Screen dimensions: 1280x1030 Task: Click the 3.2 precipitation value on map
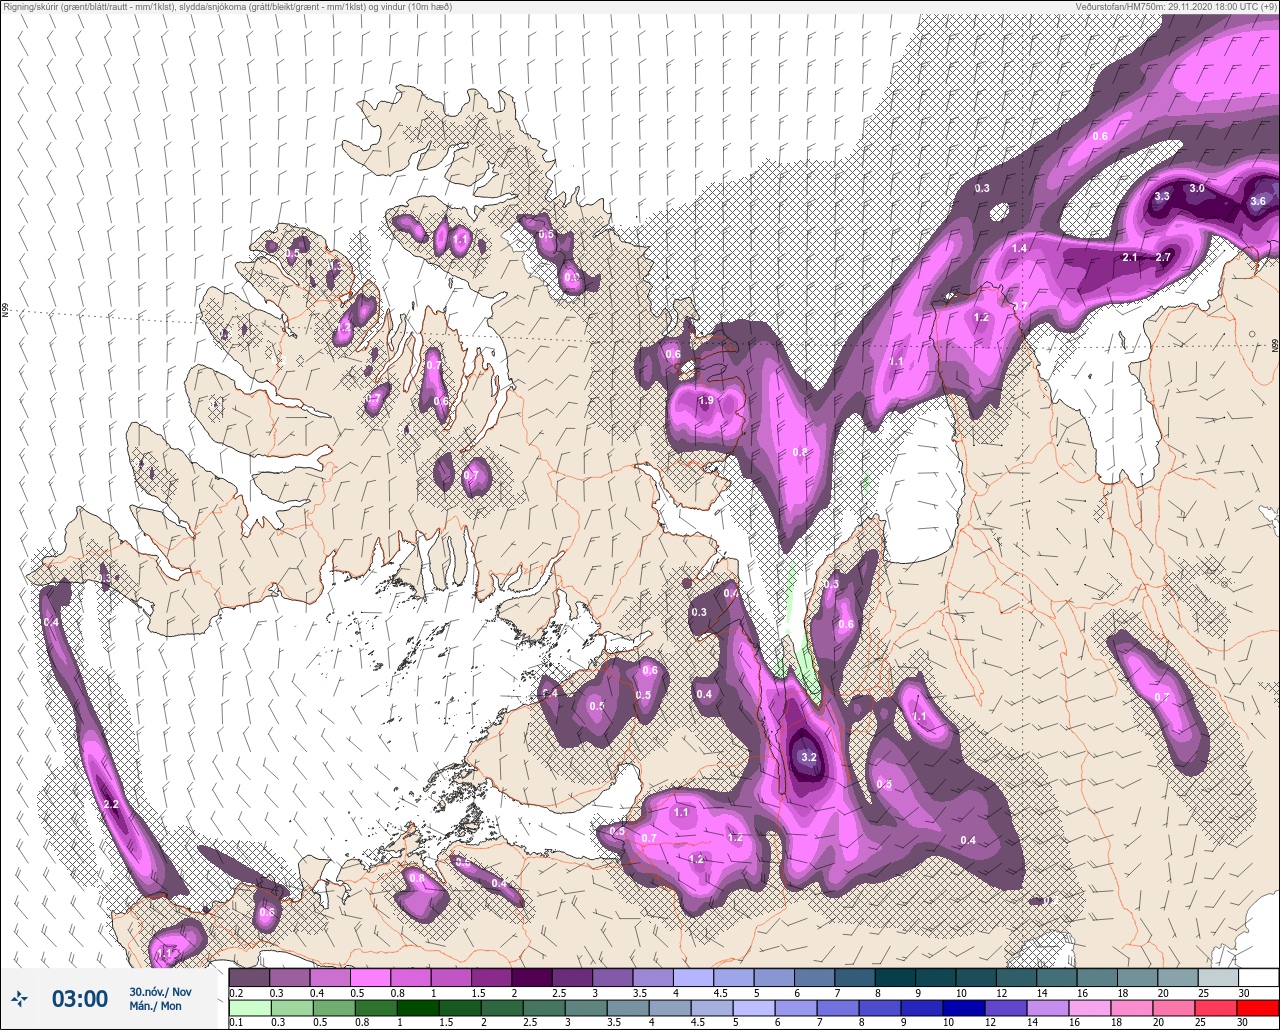(x=809, y=757)
